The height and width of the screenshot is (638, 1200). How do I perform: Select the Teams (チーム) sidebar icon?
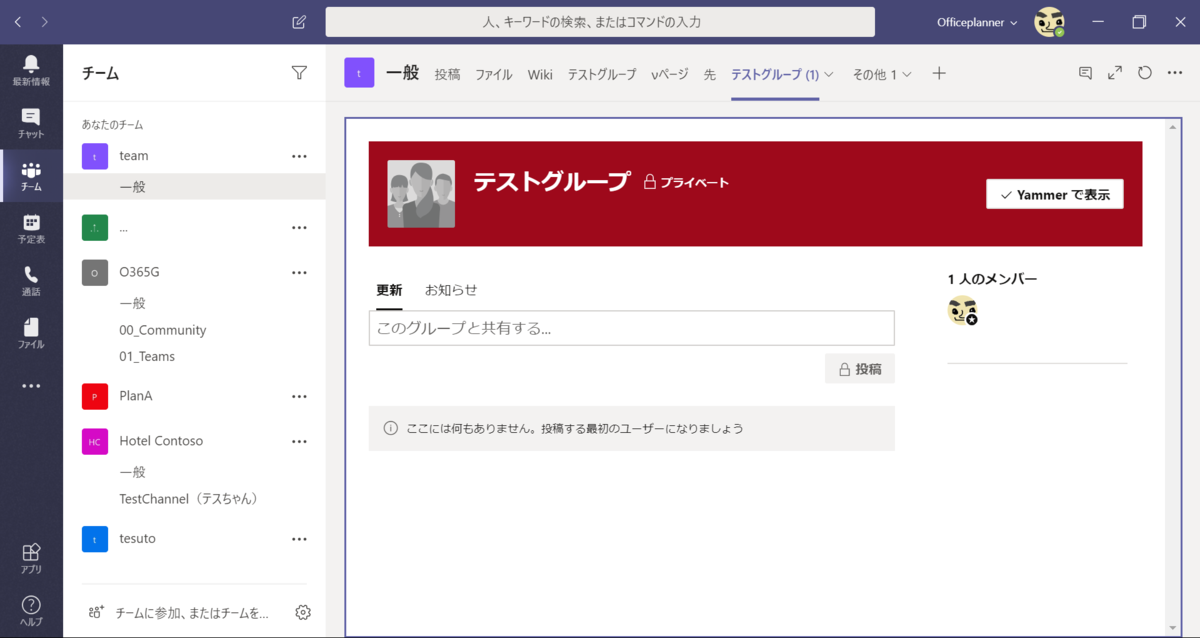(x=31, y=176)
